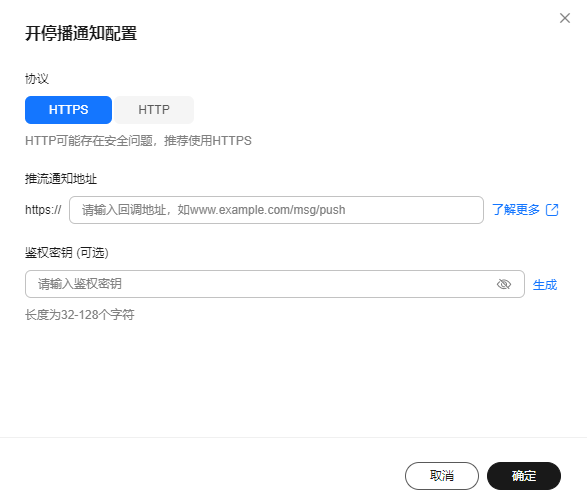Click the HTTP security warning text
This screenshot has width=587, height=501.
tap(138, 141)
